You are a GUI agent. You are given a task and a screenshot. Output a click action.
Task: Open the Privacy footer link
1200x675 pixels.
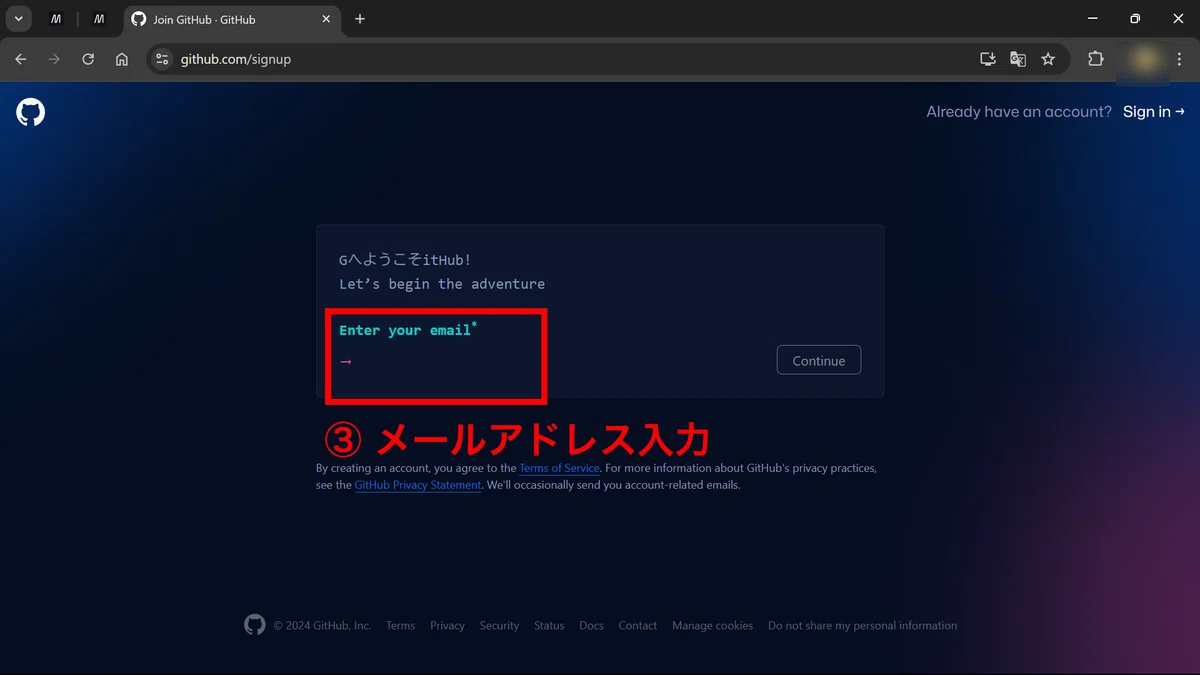point(447,626)
